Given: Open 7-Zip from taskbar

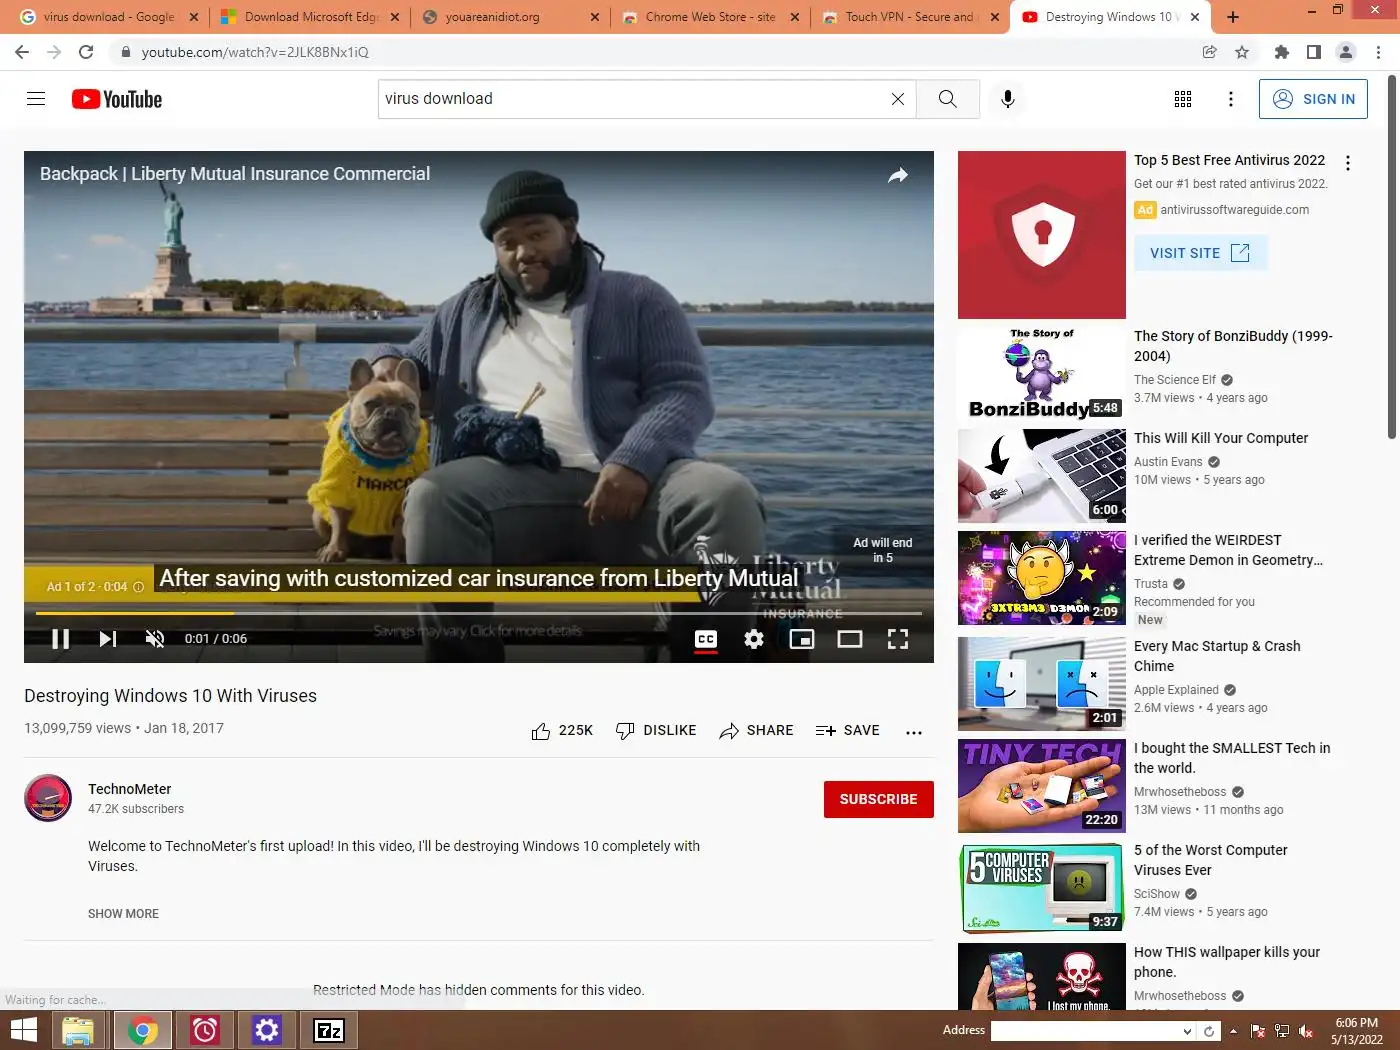Looking at the screenshot, I should [x=329, y=1030].
